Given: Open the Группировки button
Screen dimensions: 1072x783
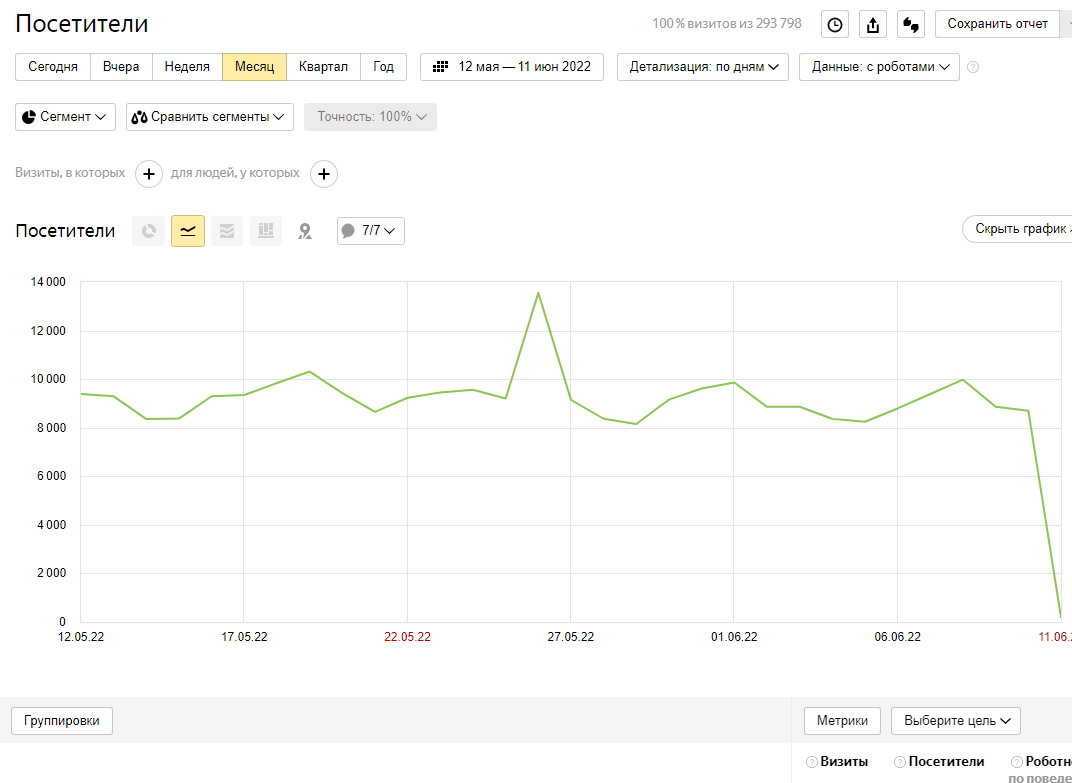Looking at the screenshot, I should coord(62,720).
